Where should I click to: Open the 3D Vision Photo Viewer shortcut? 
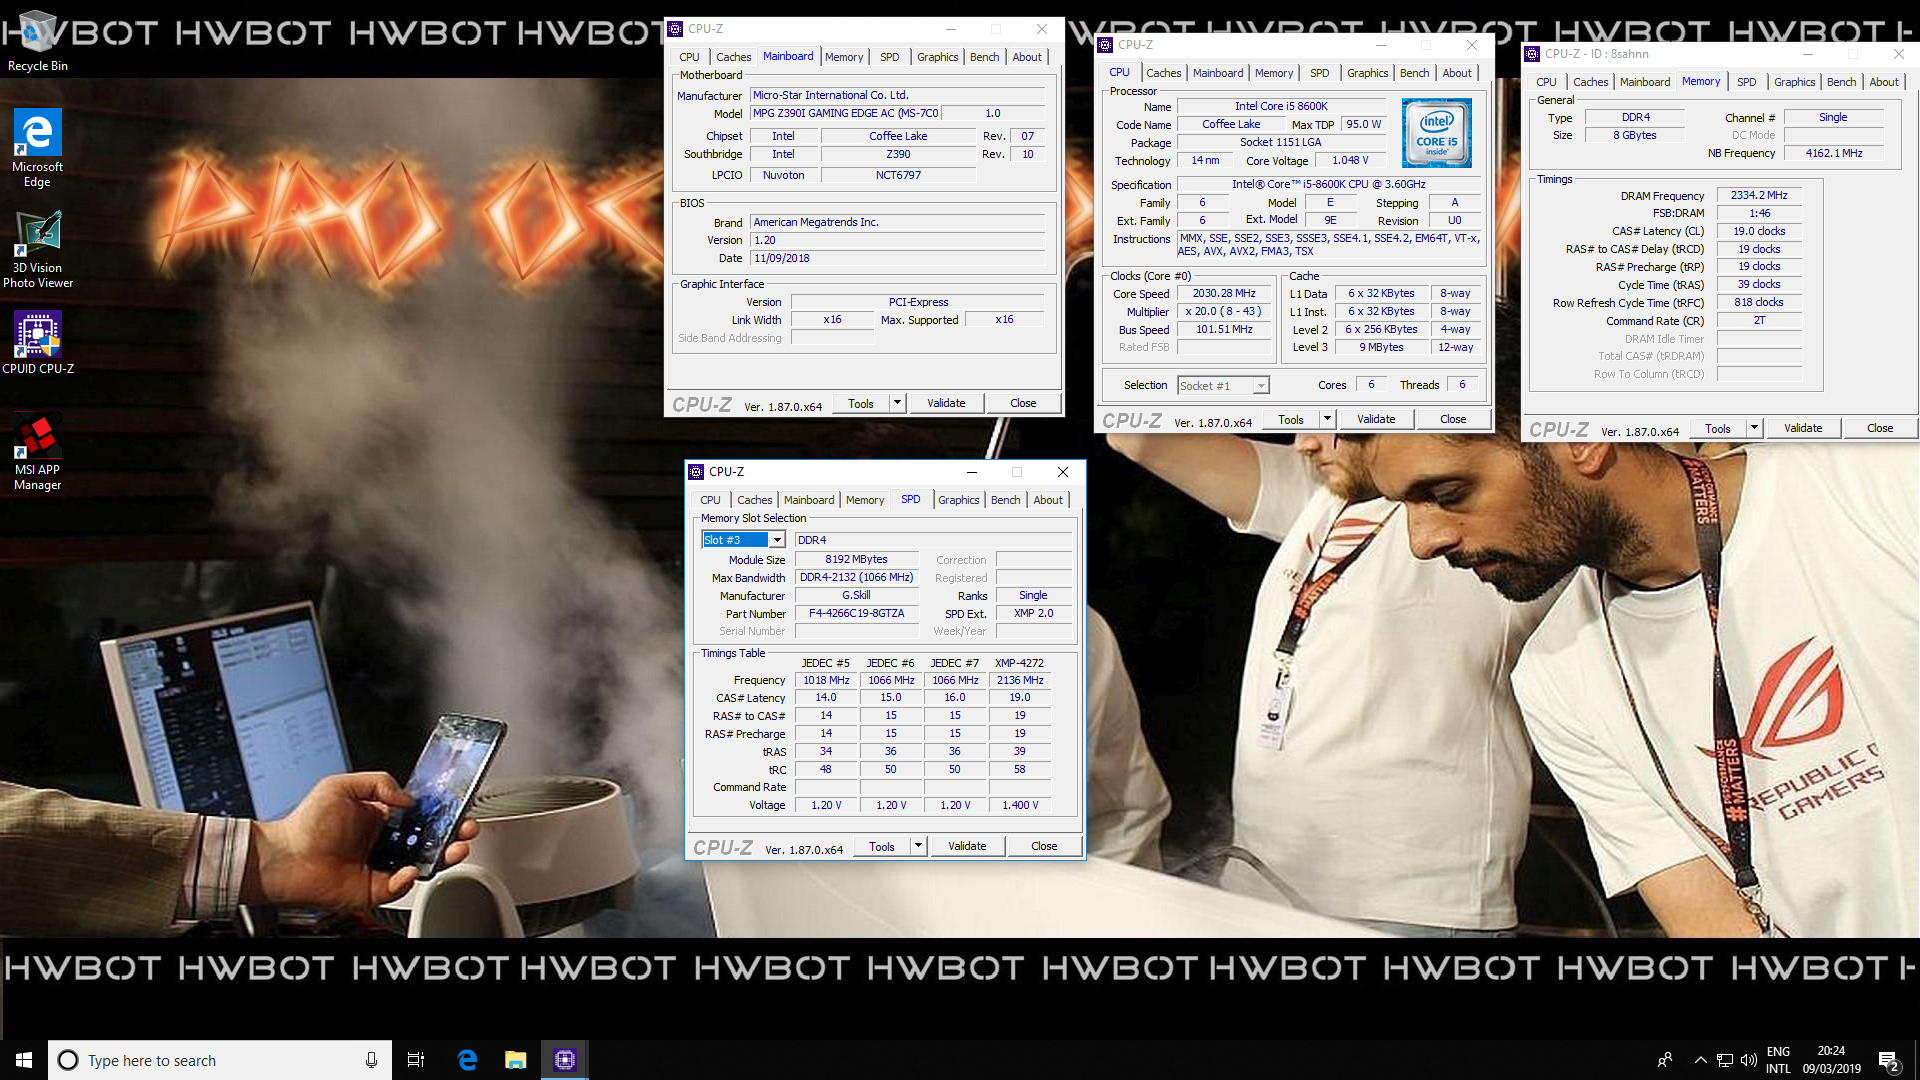37,250
